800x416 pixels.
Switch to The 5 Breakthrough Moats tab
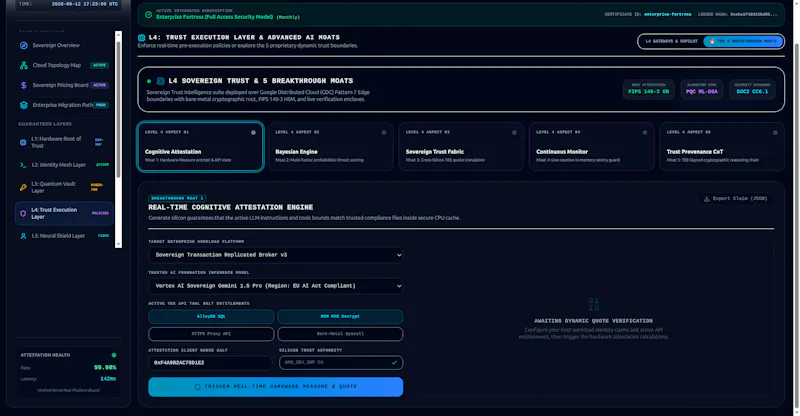(743, 41)
